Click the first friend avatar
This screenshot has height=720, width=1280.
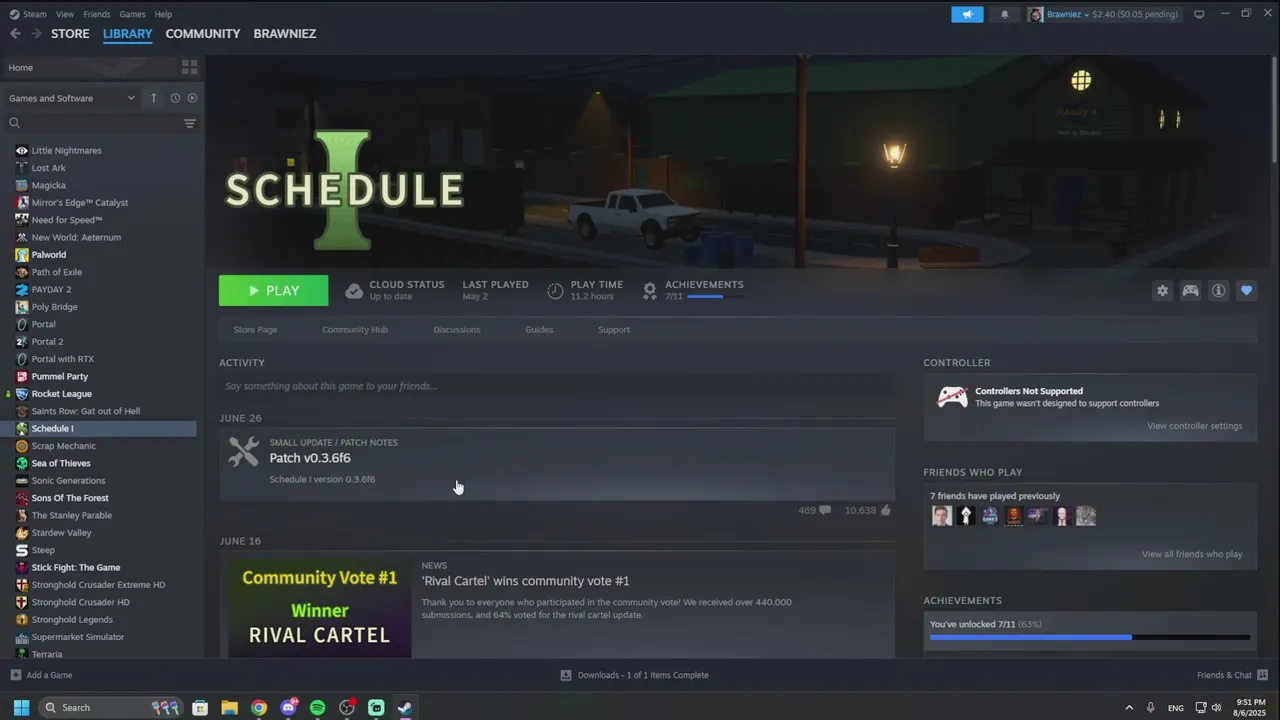(x=941, y=516)
